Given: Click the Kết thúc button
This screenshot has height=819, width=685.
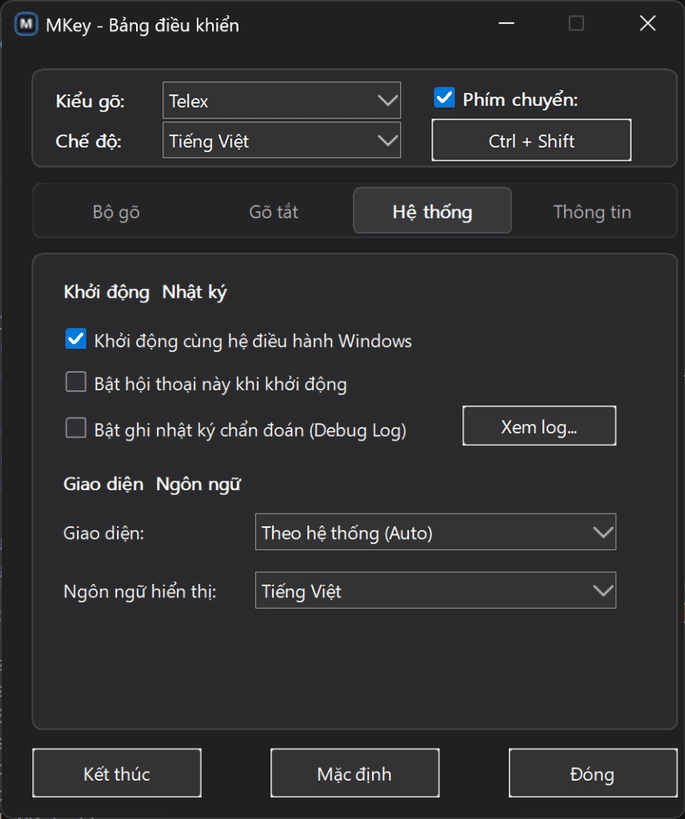Looking at the screenshot, I should [x=117, y=773].
